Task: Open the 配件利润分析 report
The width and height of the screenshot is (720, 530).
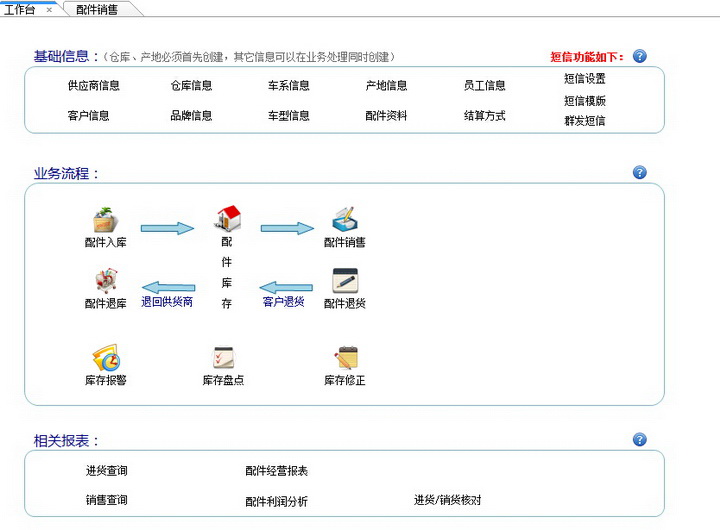Action: point(276,501)
